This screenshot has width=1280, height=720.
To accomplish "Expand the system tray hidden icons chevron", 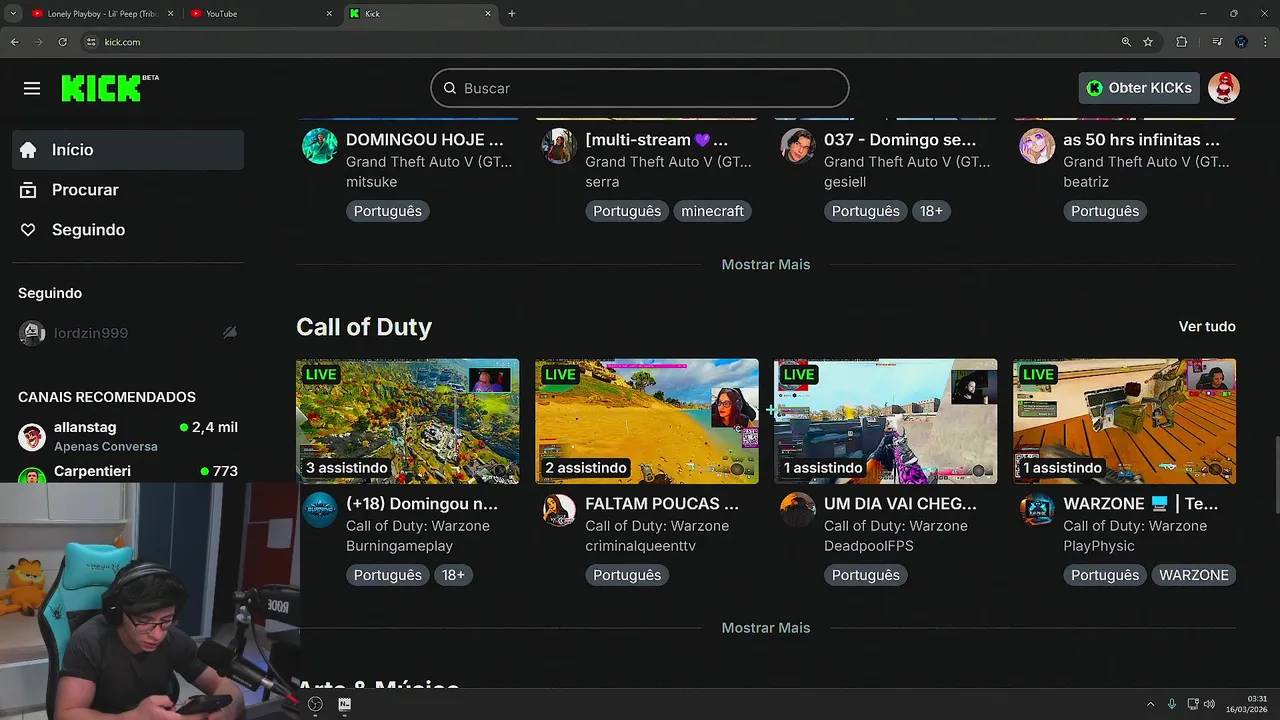I will coord(1150,704).
